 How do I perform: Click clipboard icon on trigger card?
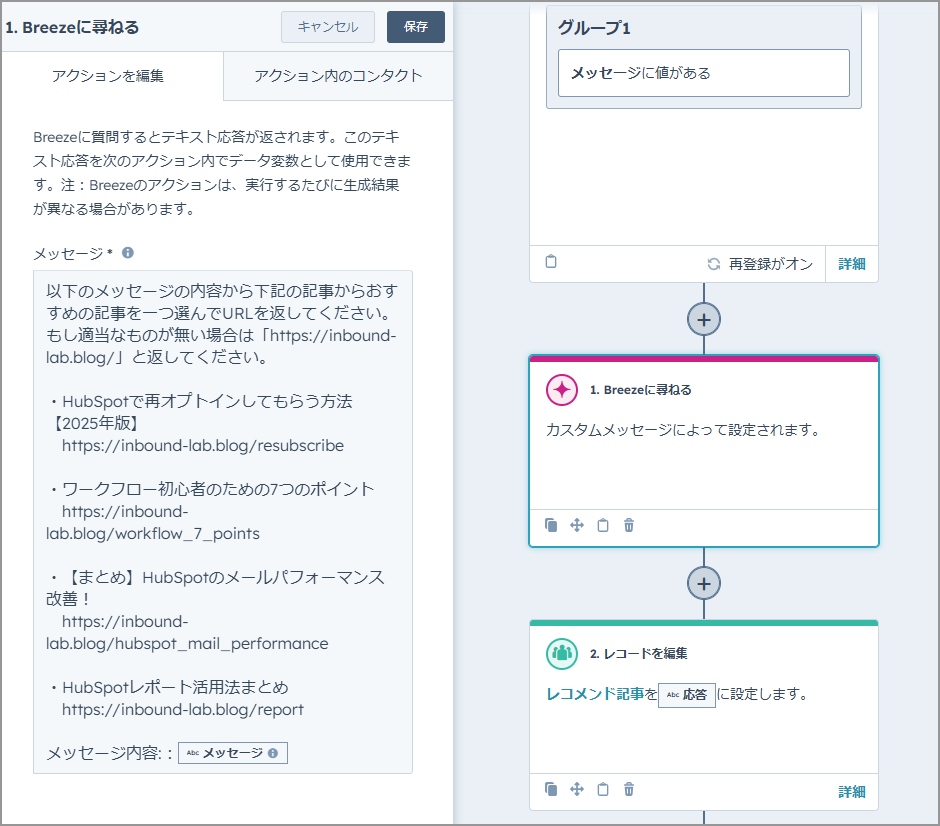pyautogui.click(x=551, y=262)
